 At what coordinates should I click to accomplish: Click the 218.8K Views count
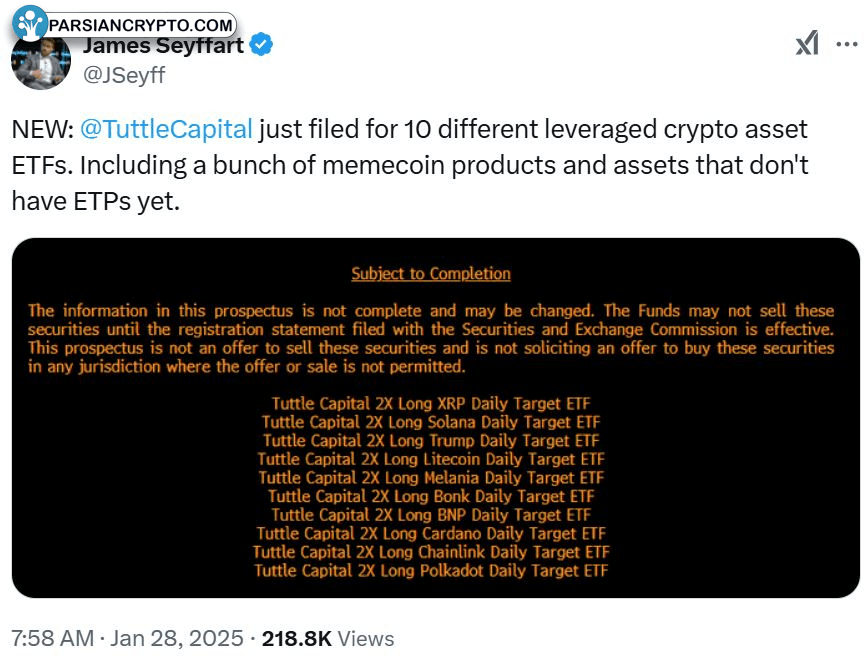(x=328, y=638)
